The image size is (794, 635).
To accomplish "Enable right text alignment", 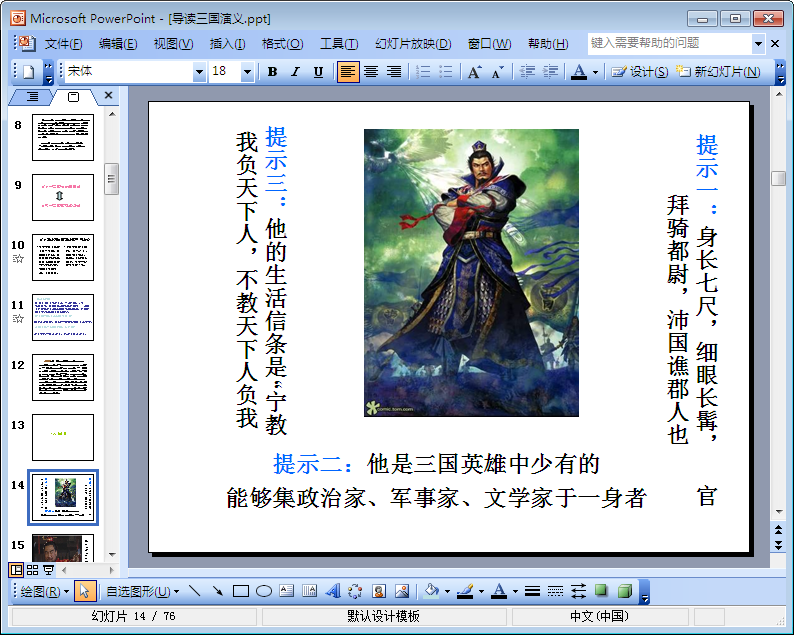I will point(394,72).
